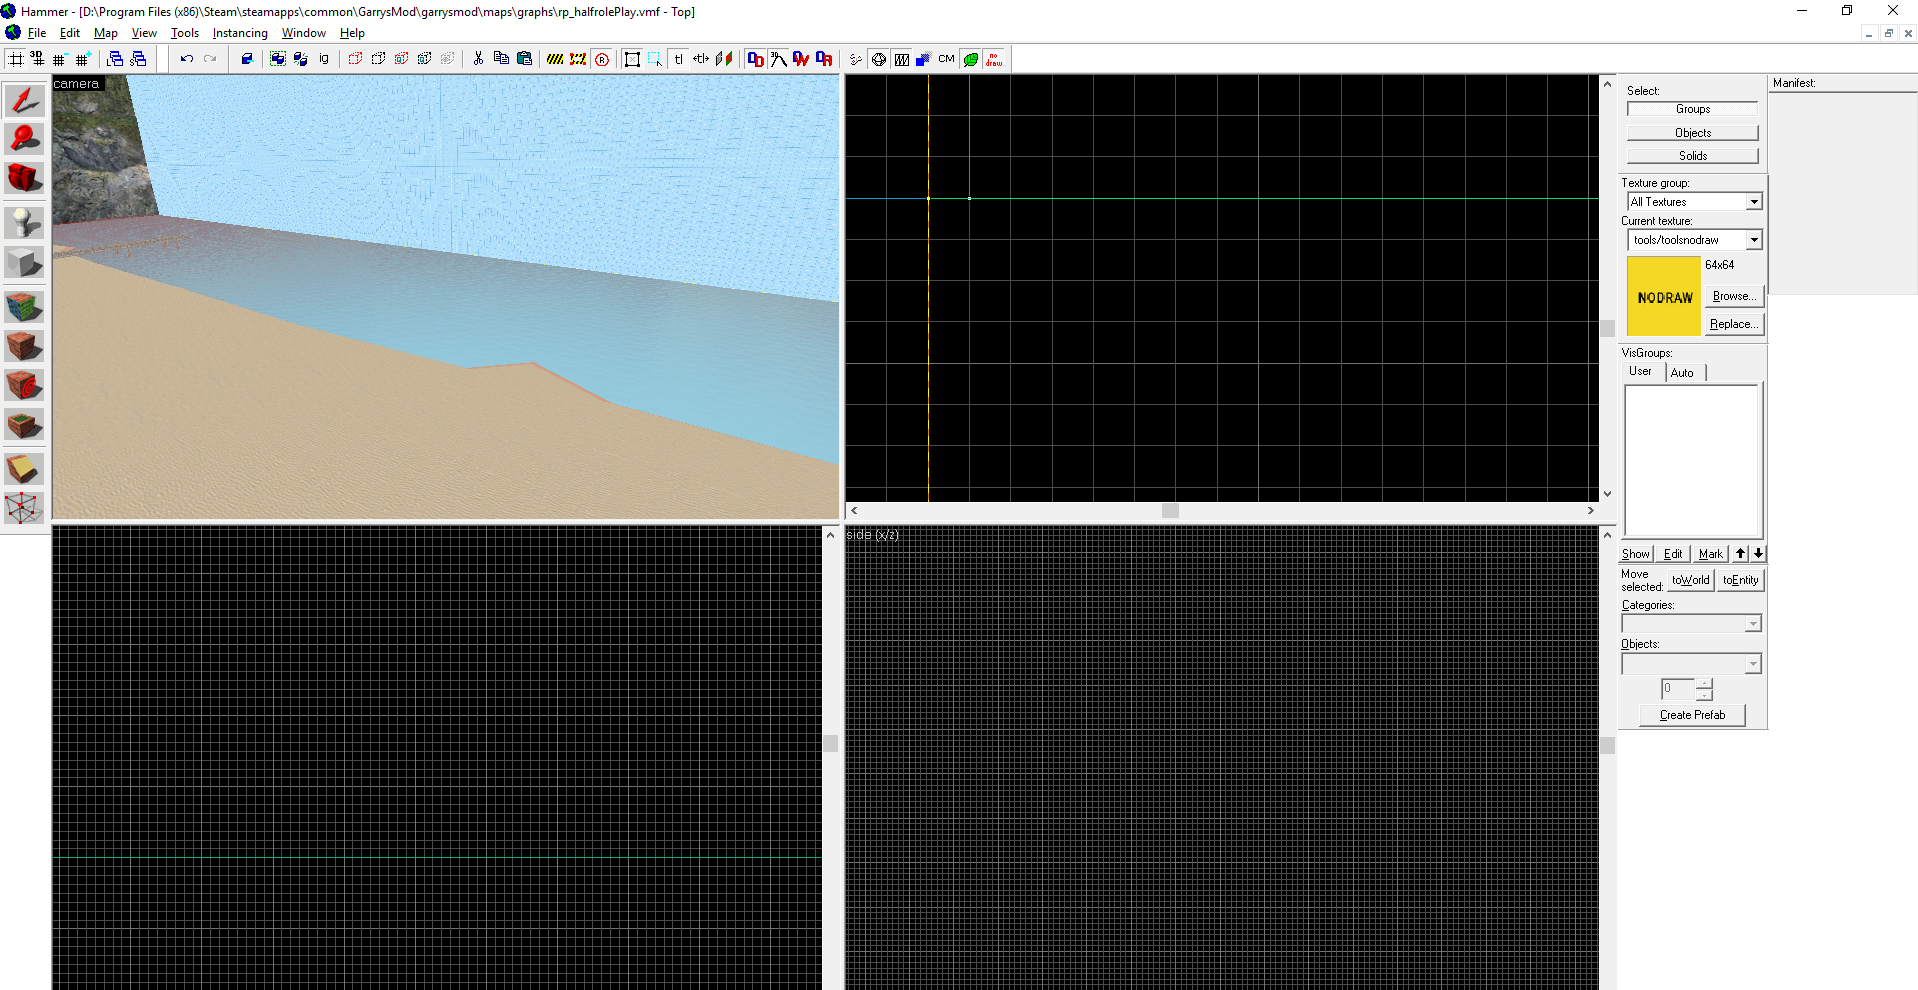Open the Help menu
Viewport: 1918px width, 990px height.
click(352, 33)
